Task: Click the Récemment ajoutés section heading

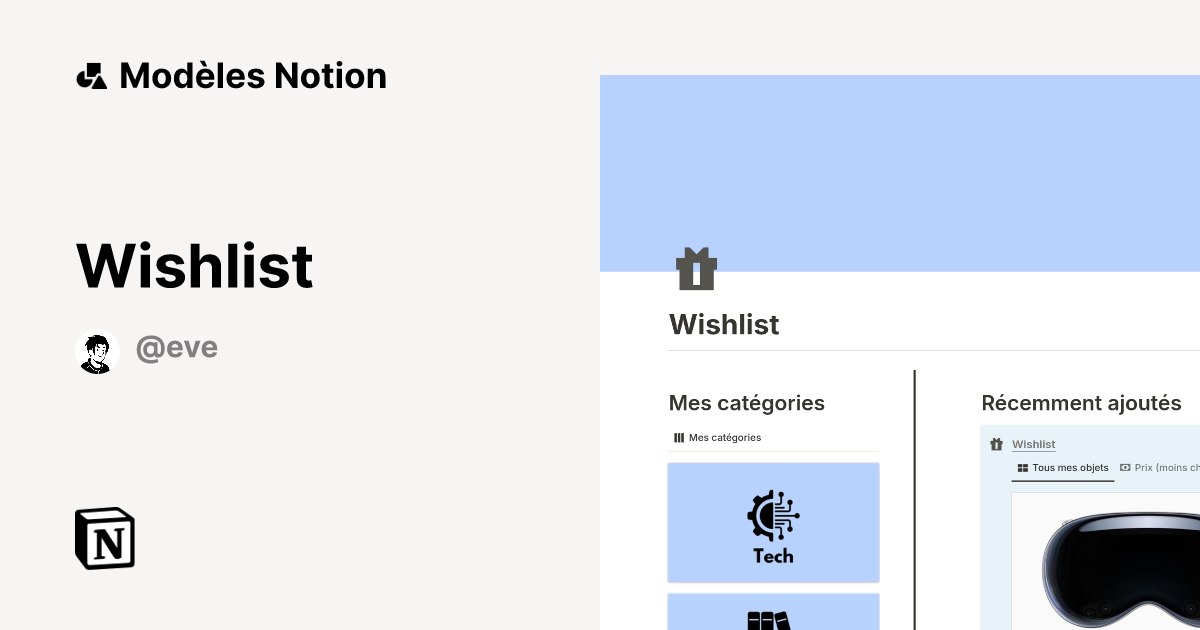Action: 1081,403
